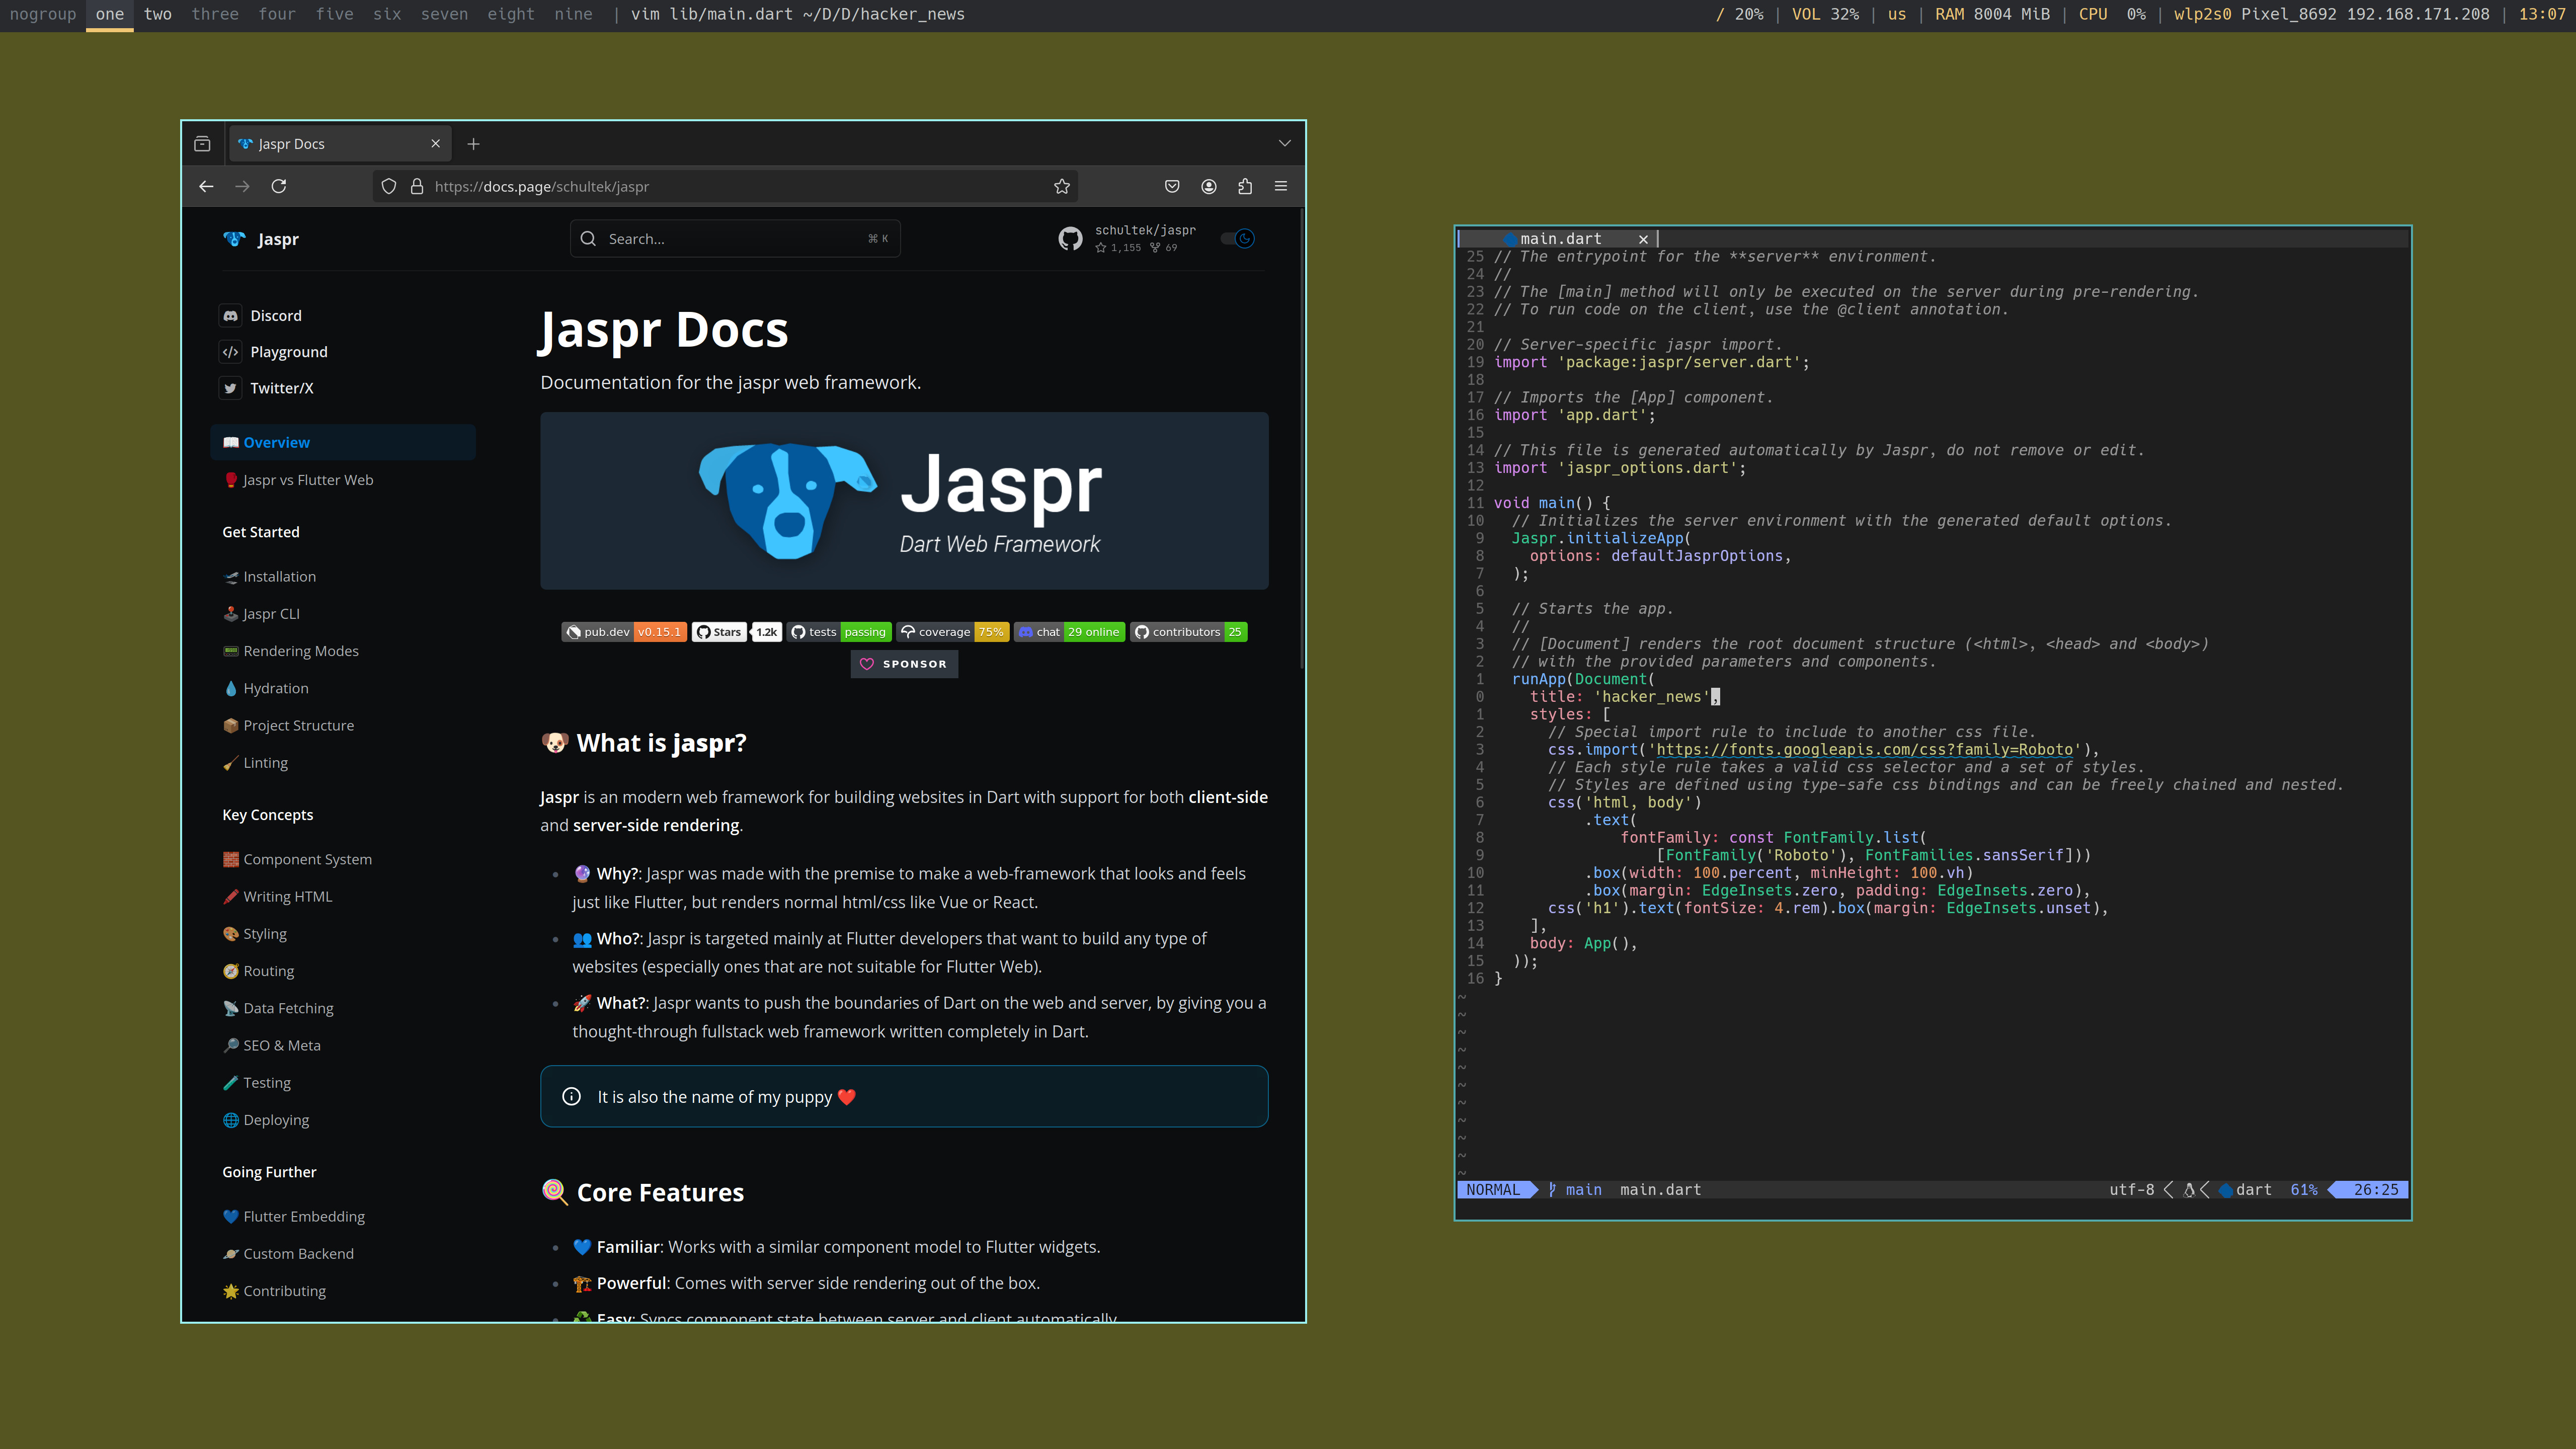Click the Sponsor badge button

(904, 664)
